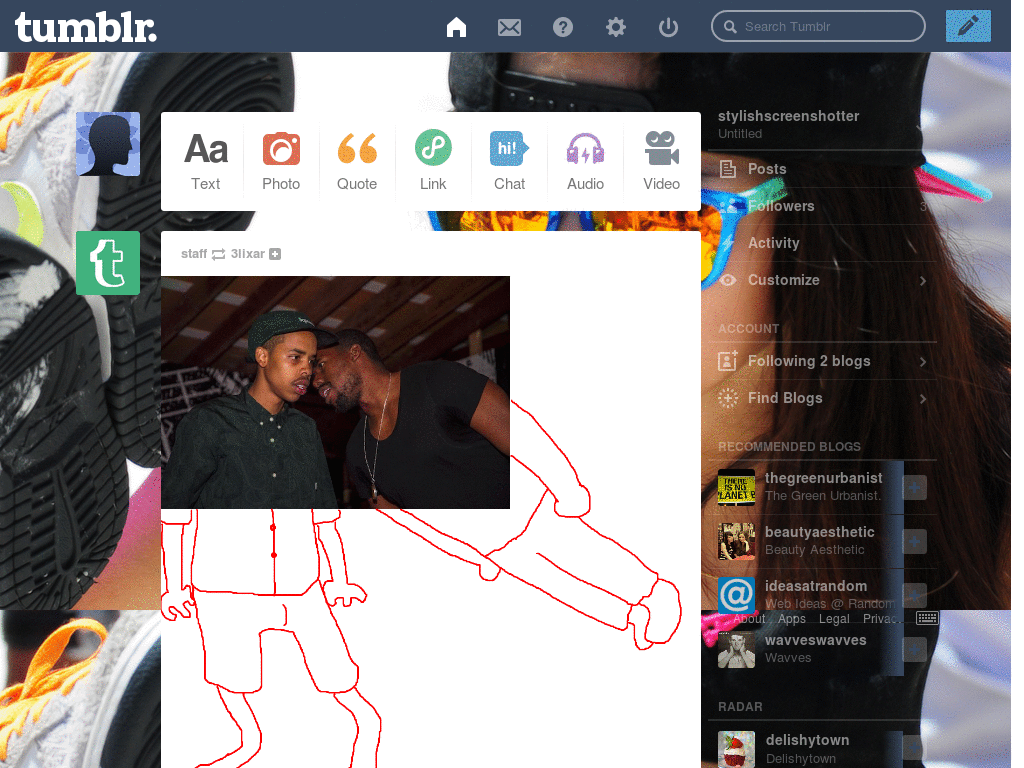Open the Activity sidebar item
The image size is (1024, 768).
click(x=773, y=243)
